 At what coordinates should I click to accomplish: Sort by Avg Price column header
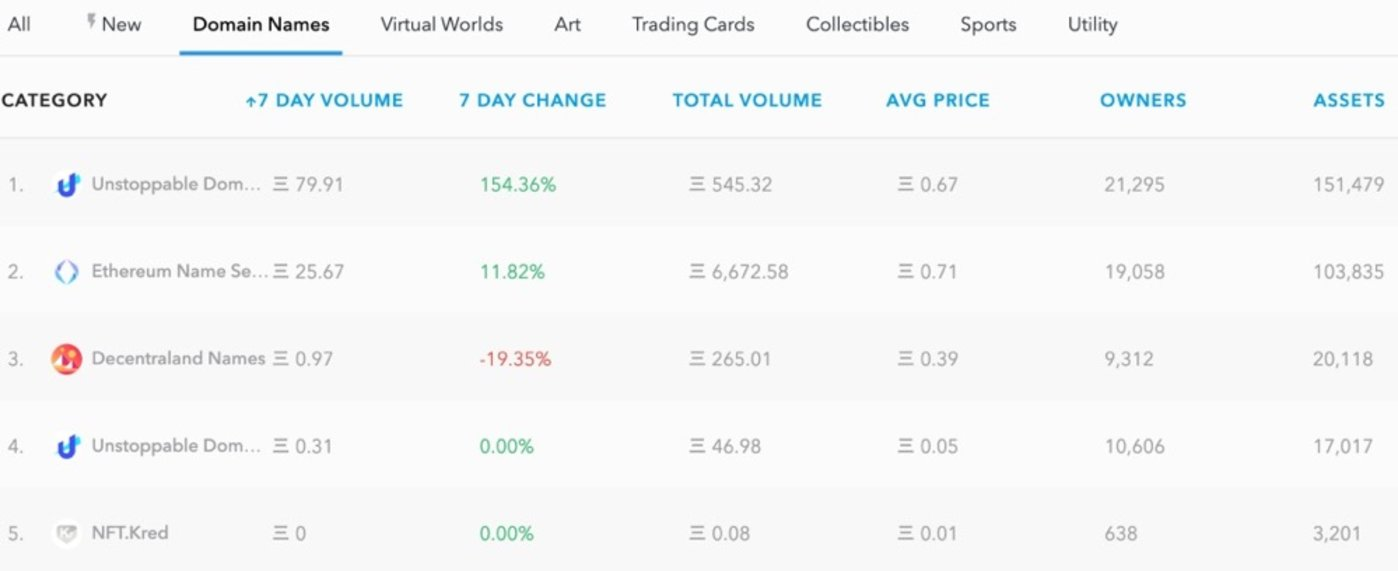[x=938, y=100]
